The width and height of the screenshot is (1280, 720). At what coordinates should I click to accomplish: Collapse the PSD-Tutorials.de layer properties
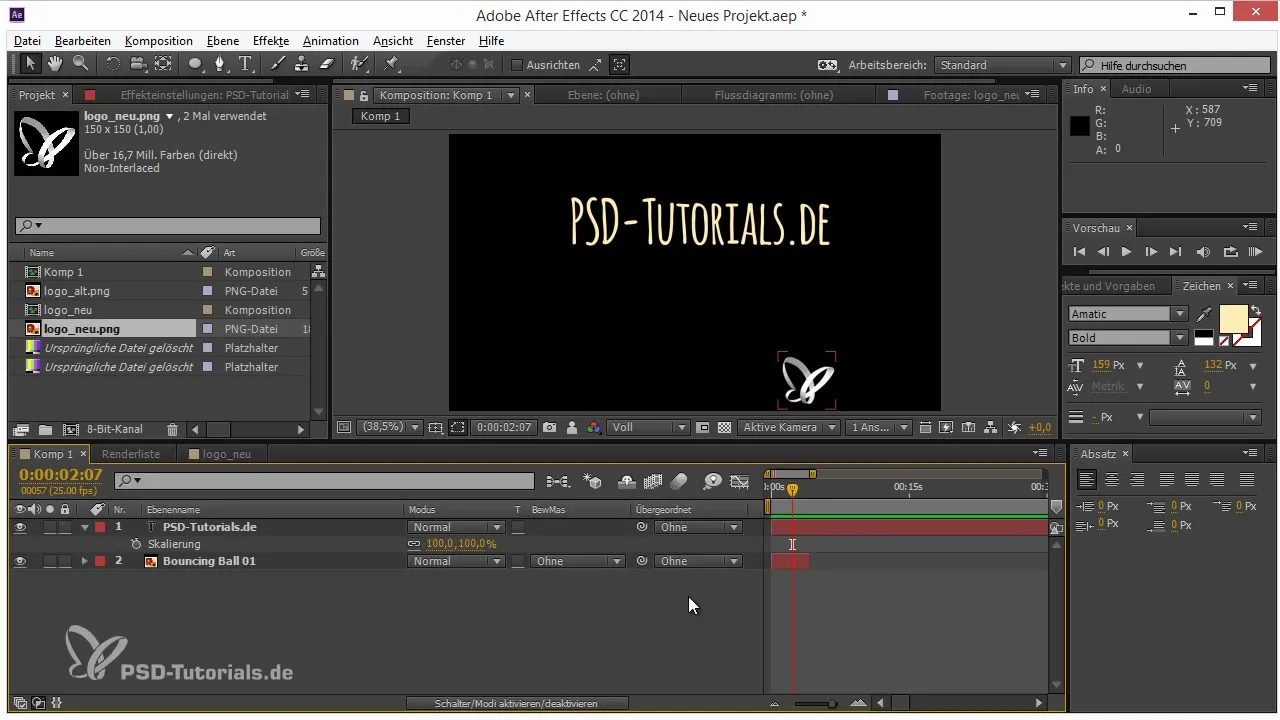(x=85, y=527)
